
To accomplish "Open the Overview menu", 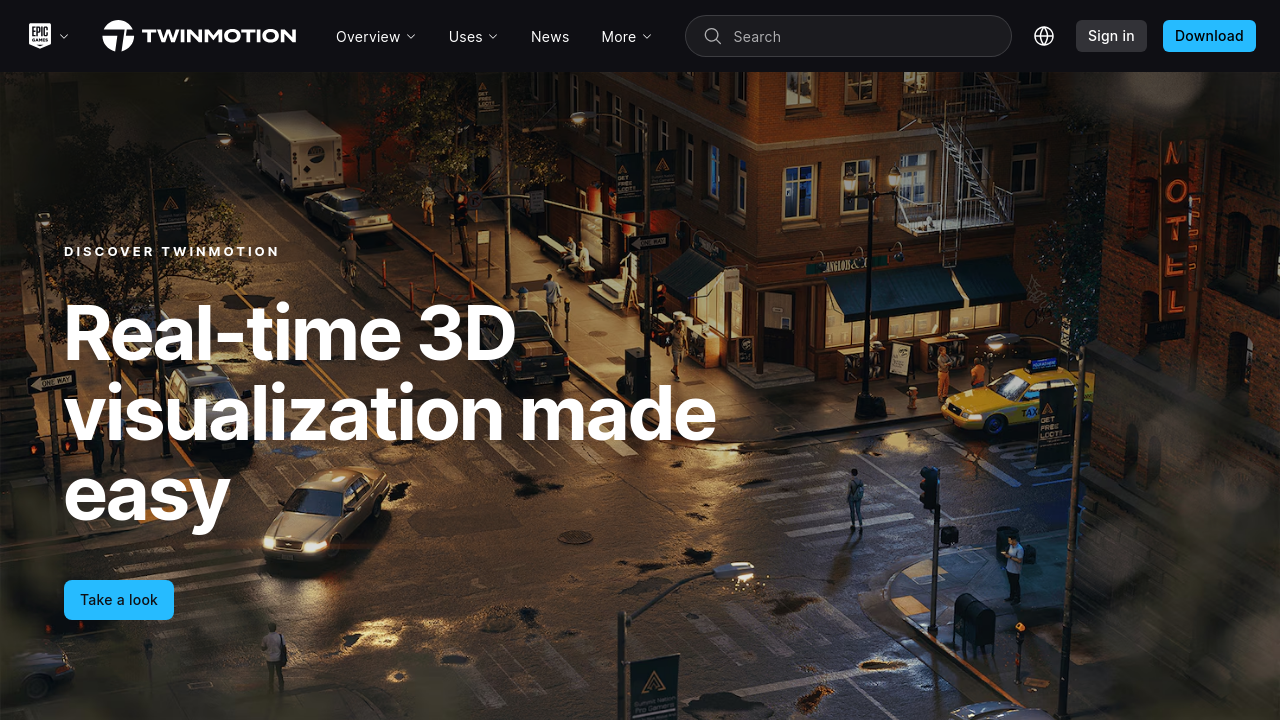I will [368, 37].
